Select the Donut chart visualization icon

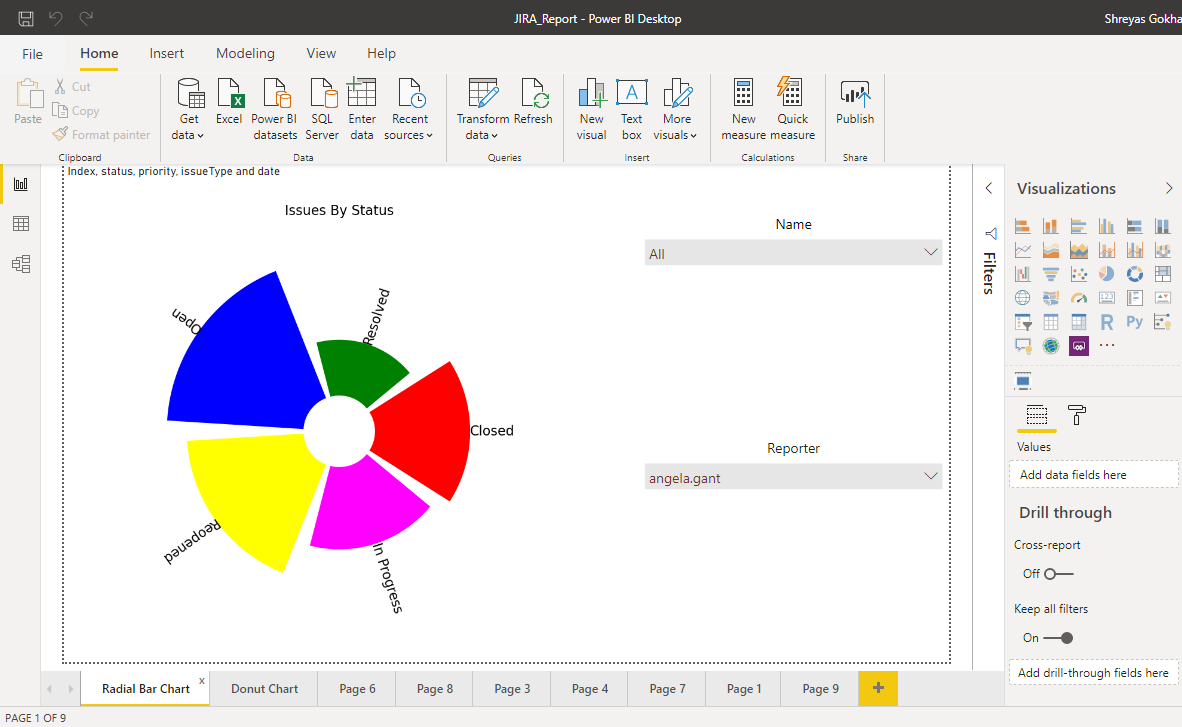(1136, 274)
